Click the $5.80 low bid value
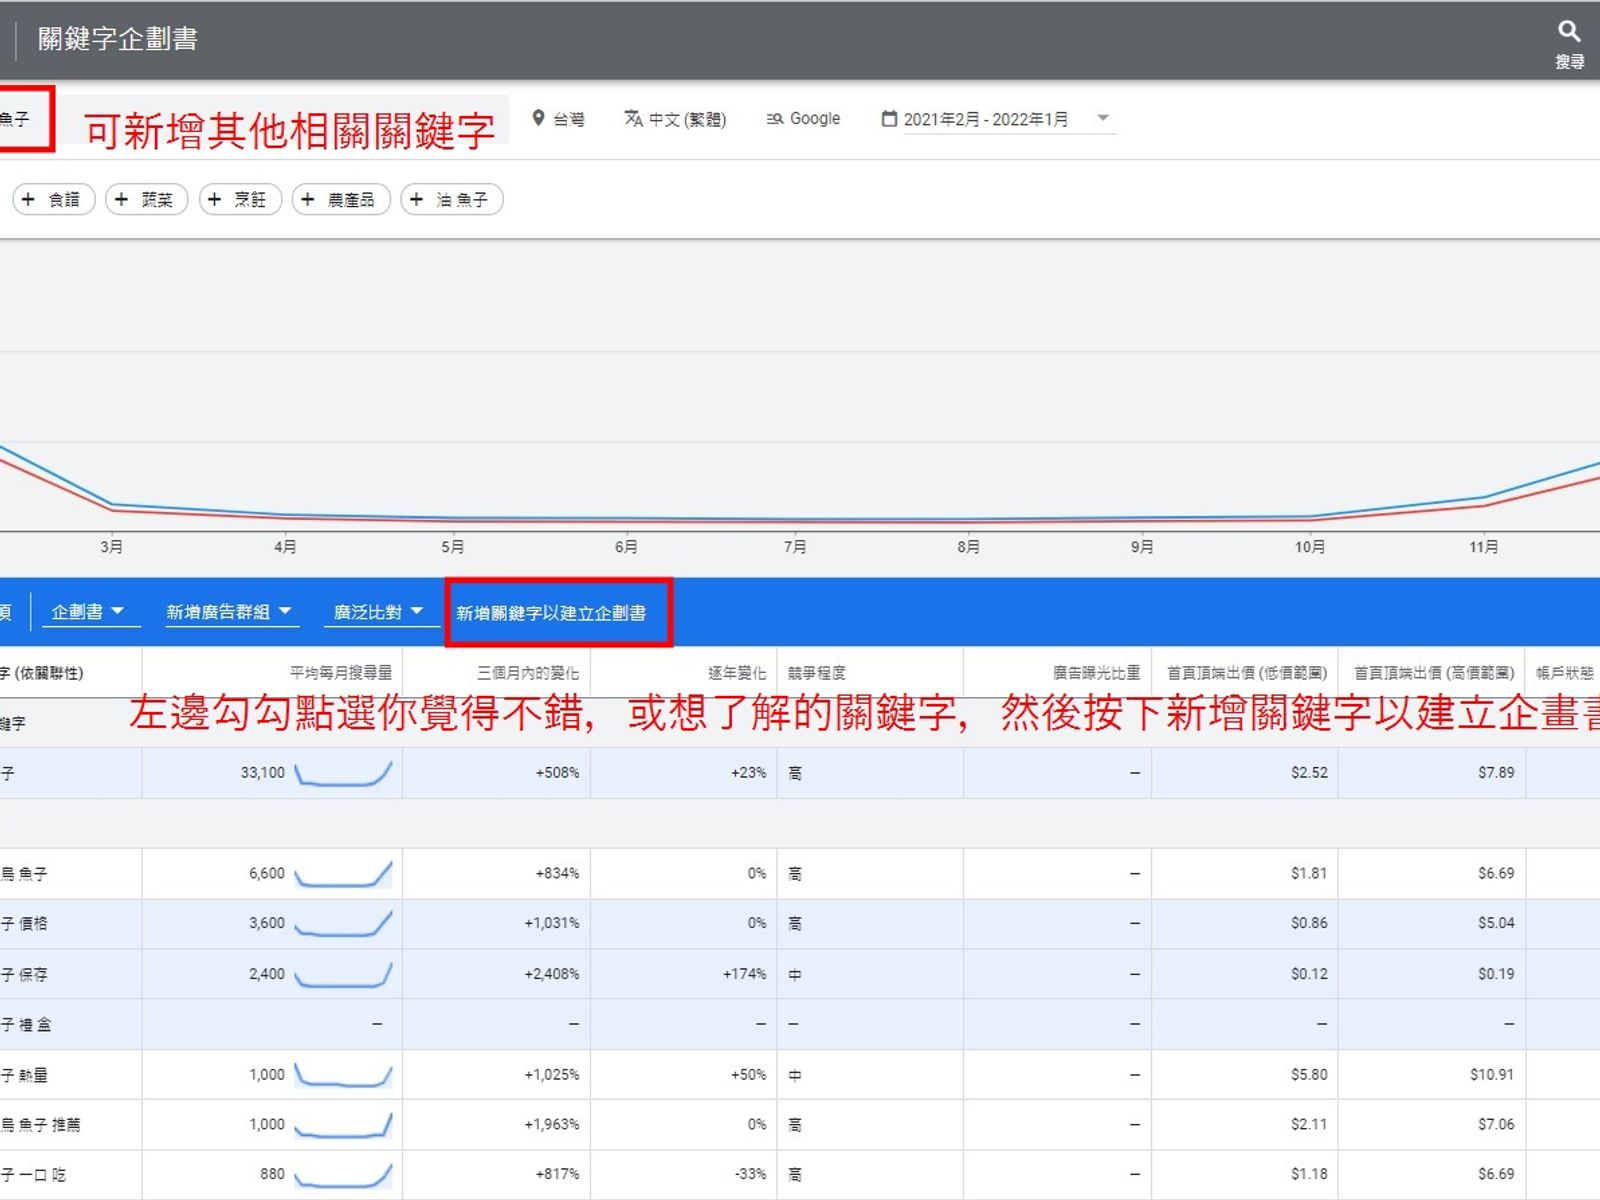 click(1309, 1075)
